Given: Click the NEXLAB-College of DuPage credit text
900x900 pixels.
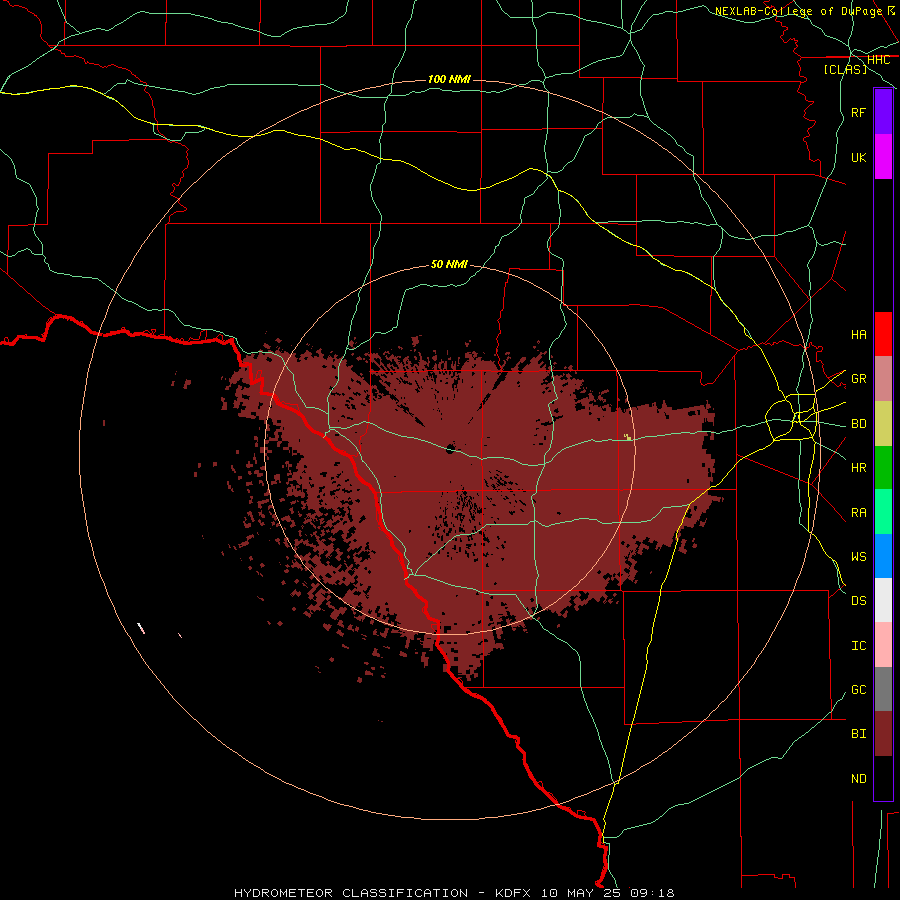Looking at the screenshot, I should click(799, 11).
